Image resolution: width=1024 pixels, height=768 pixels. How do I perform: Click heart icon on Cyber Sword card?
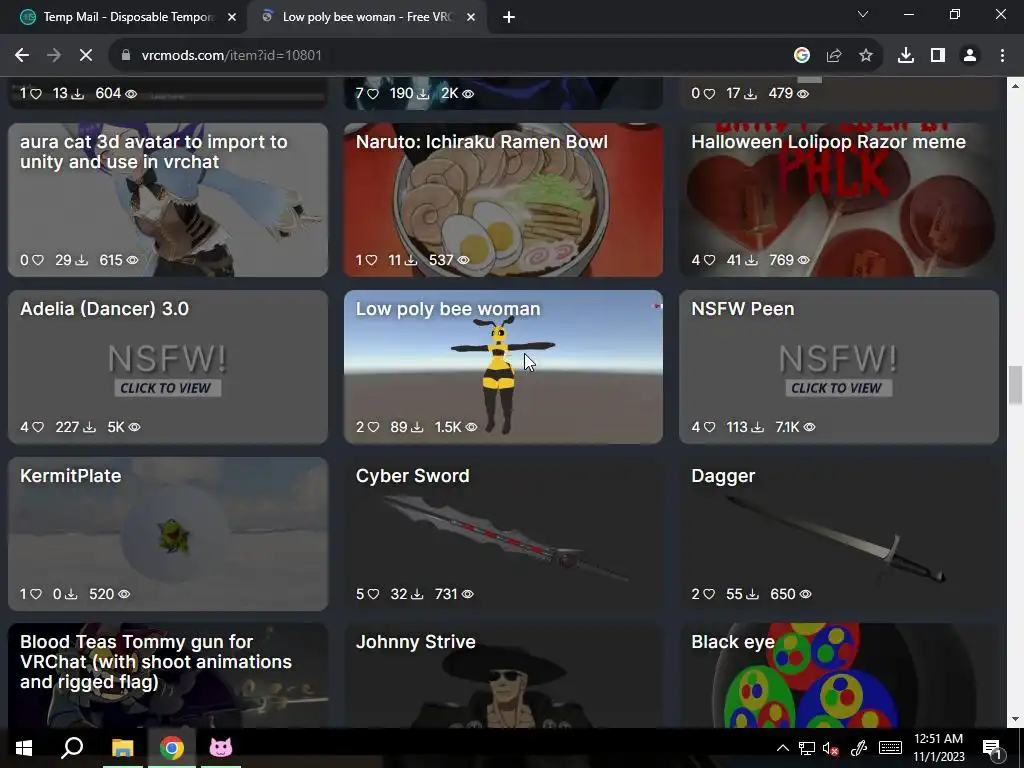point(373,594)
